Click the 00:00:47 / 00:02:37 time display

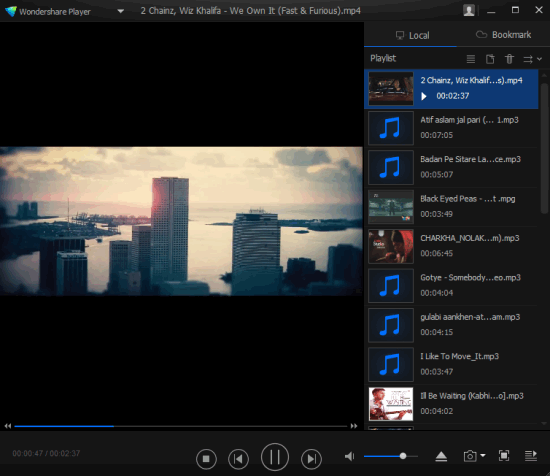46,453
